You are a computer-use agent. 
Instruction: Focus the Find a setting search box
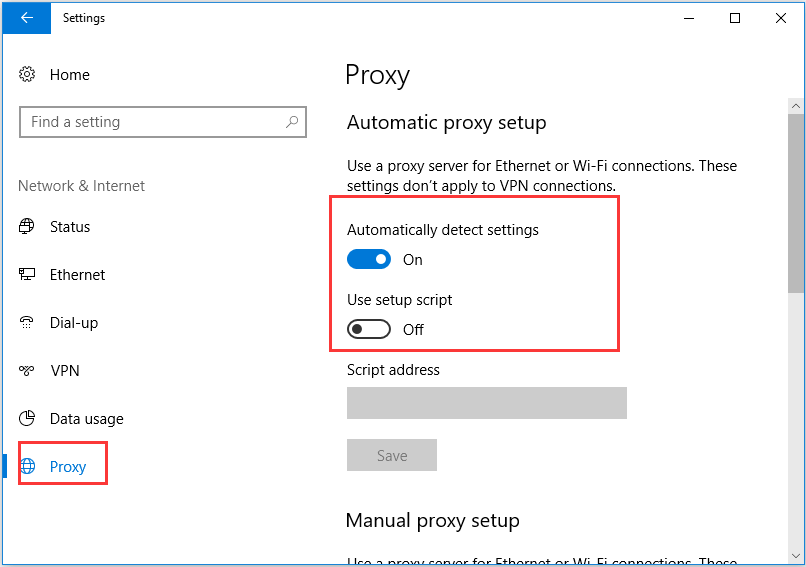pyautogui.click(x=163, y=122)
